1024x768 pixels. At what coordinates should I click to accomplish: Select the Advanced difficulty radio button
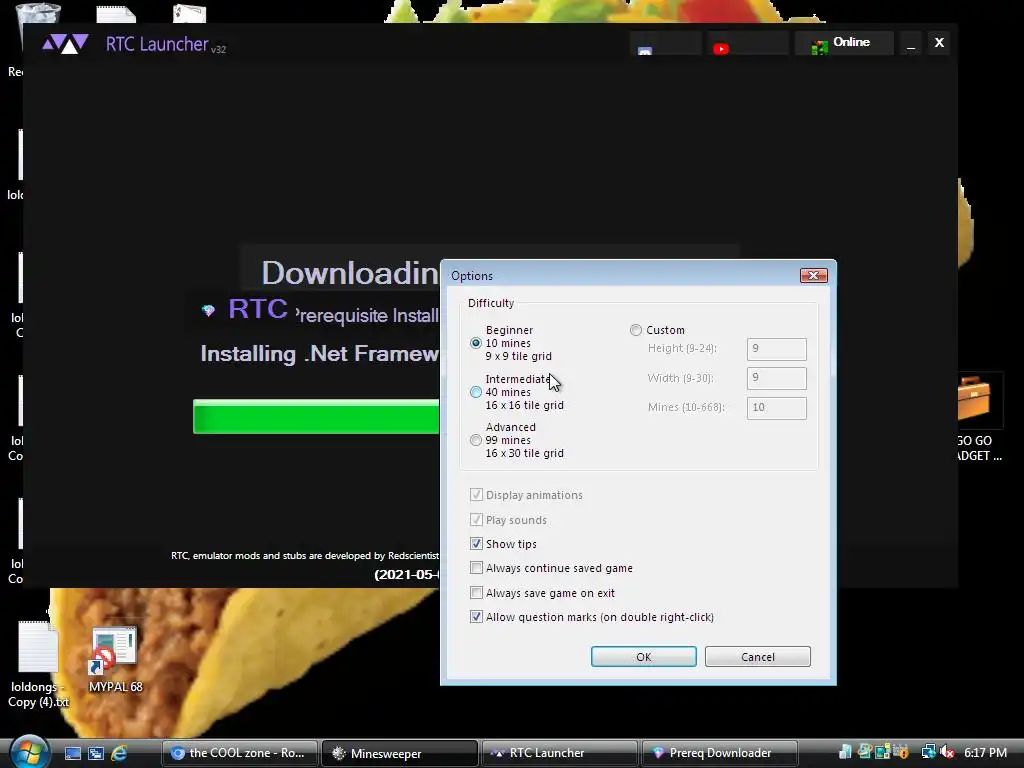click(475, 440)
